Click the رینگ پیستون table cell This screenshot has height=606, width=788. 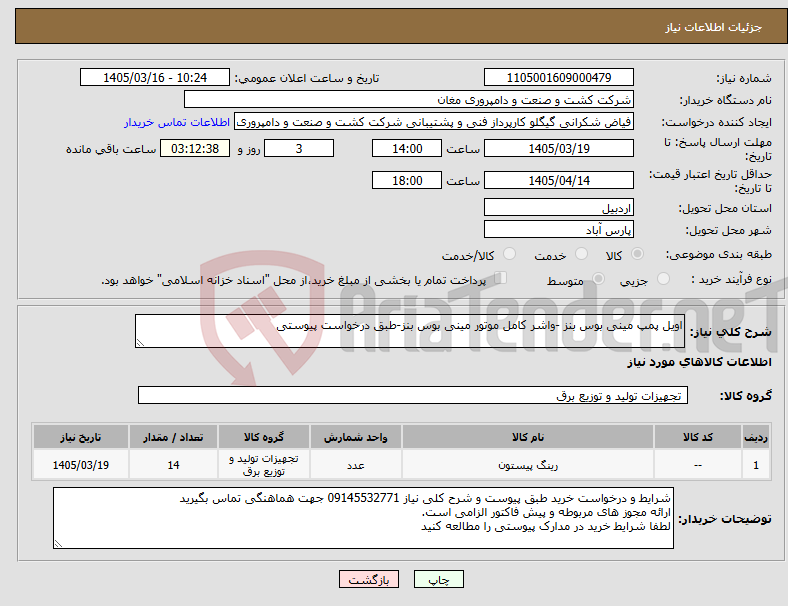(528, 465)
